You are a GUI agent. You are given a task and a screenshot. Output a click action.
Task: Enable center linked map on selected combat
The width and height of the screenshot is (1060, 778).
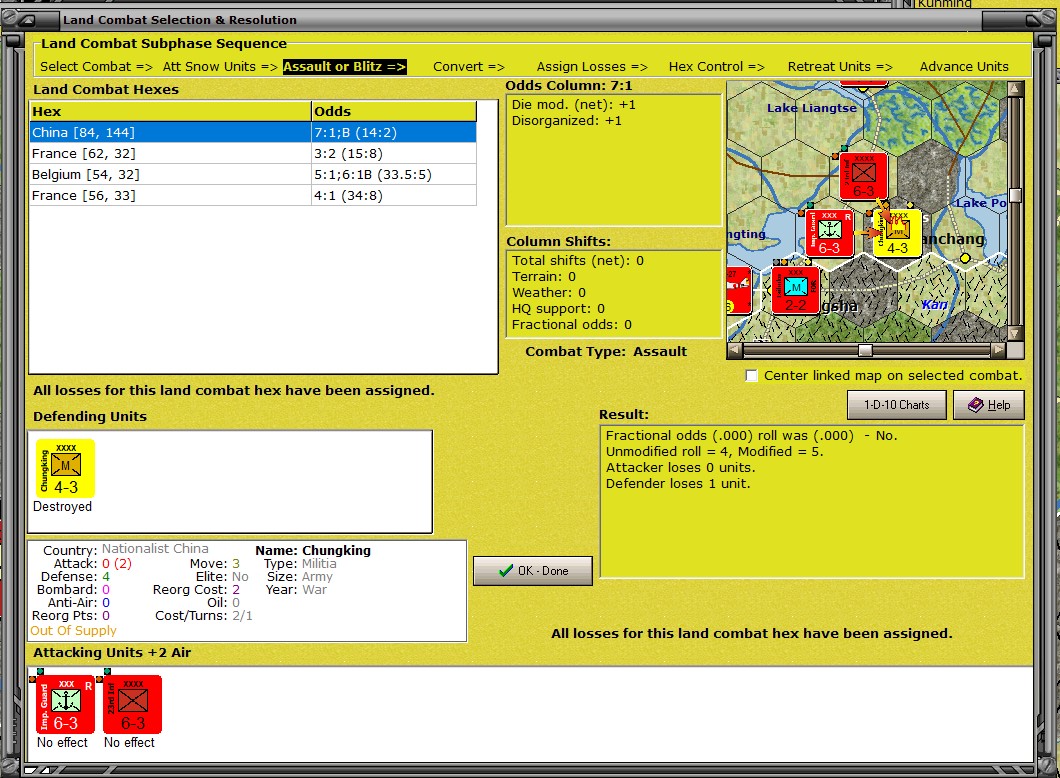pyautogui.click(x=751, y=375)
